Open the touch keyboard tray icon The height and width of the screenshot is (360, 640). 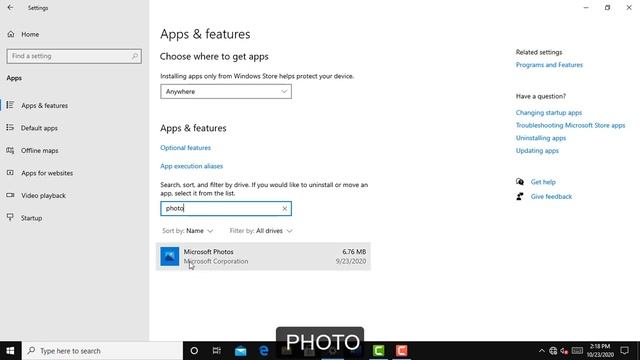577,351
